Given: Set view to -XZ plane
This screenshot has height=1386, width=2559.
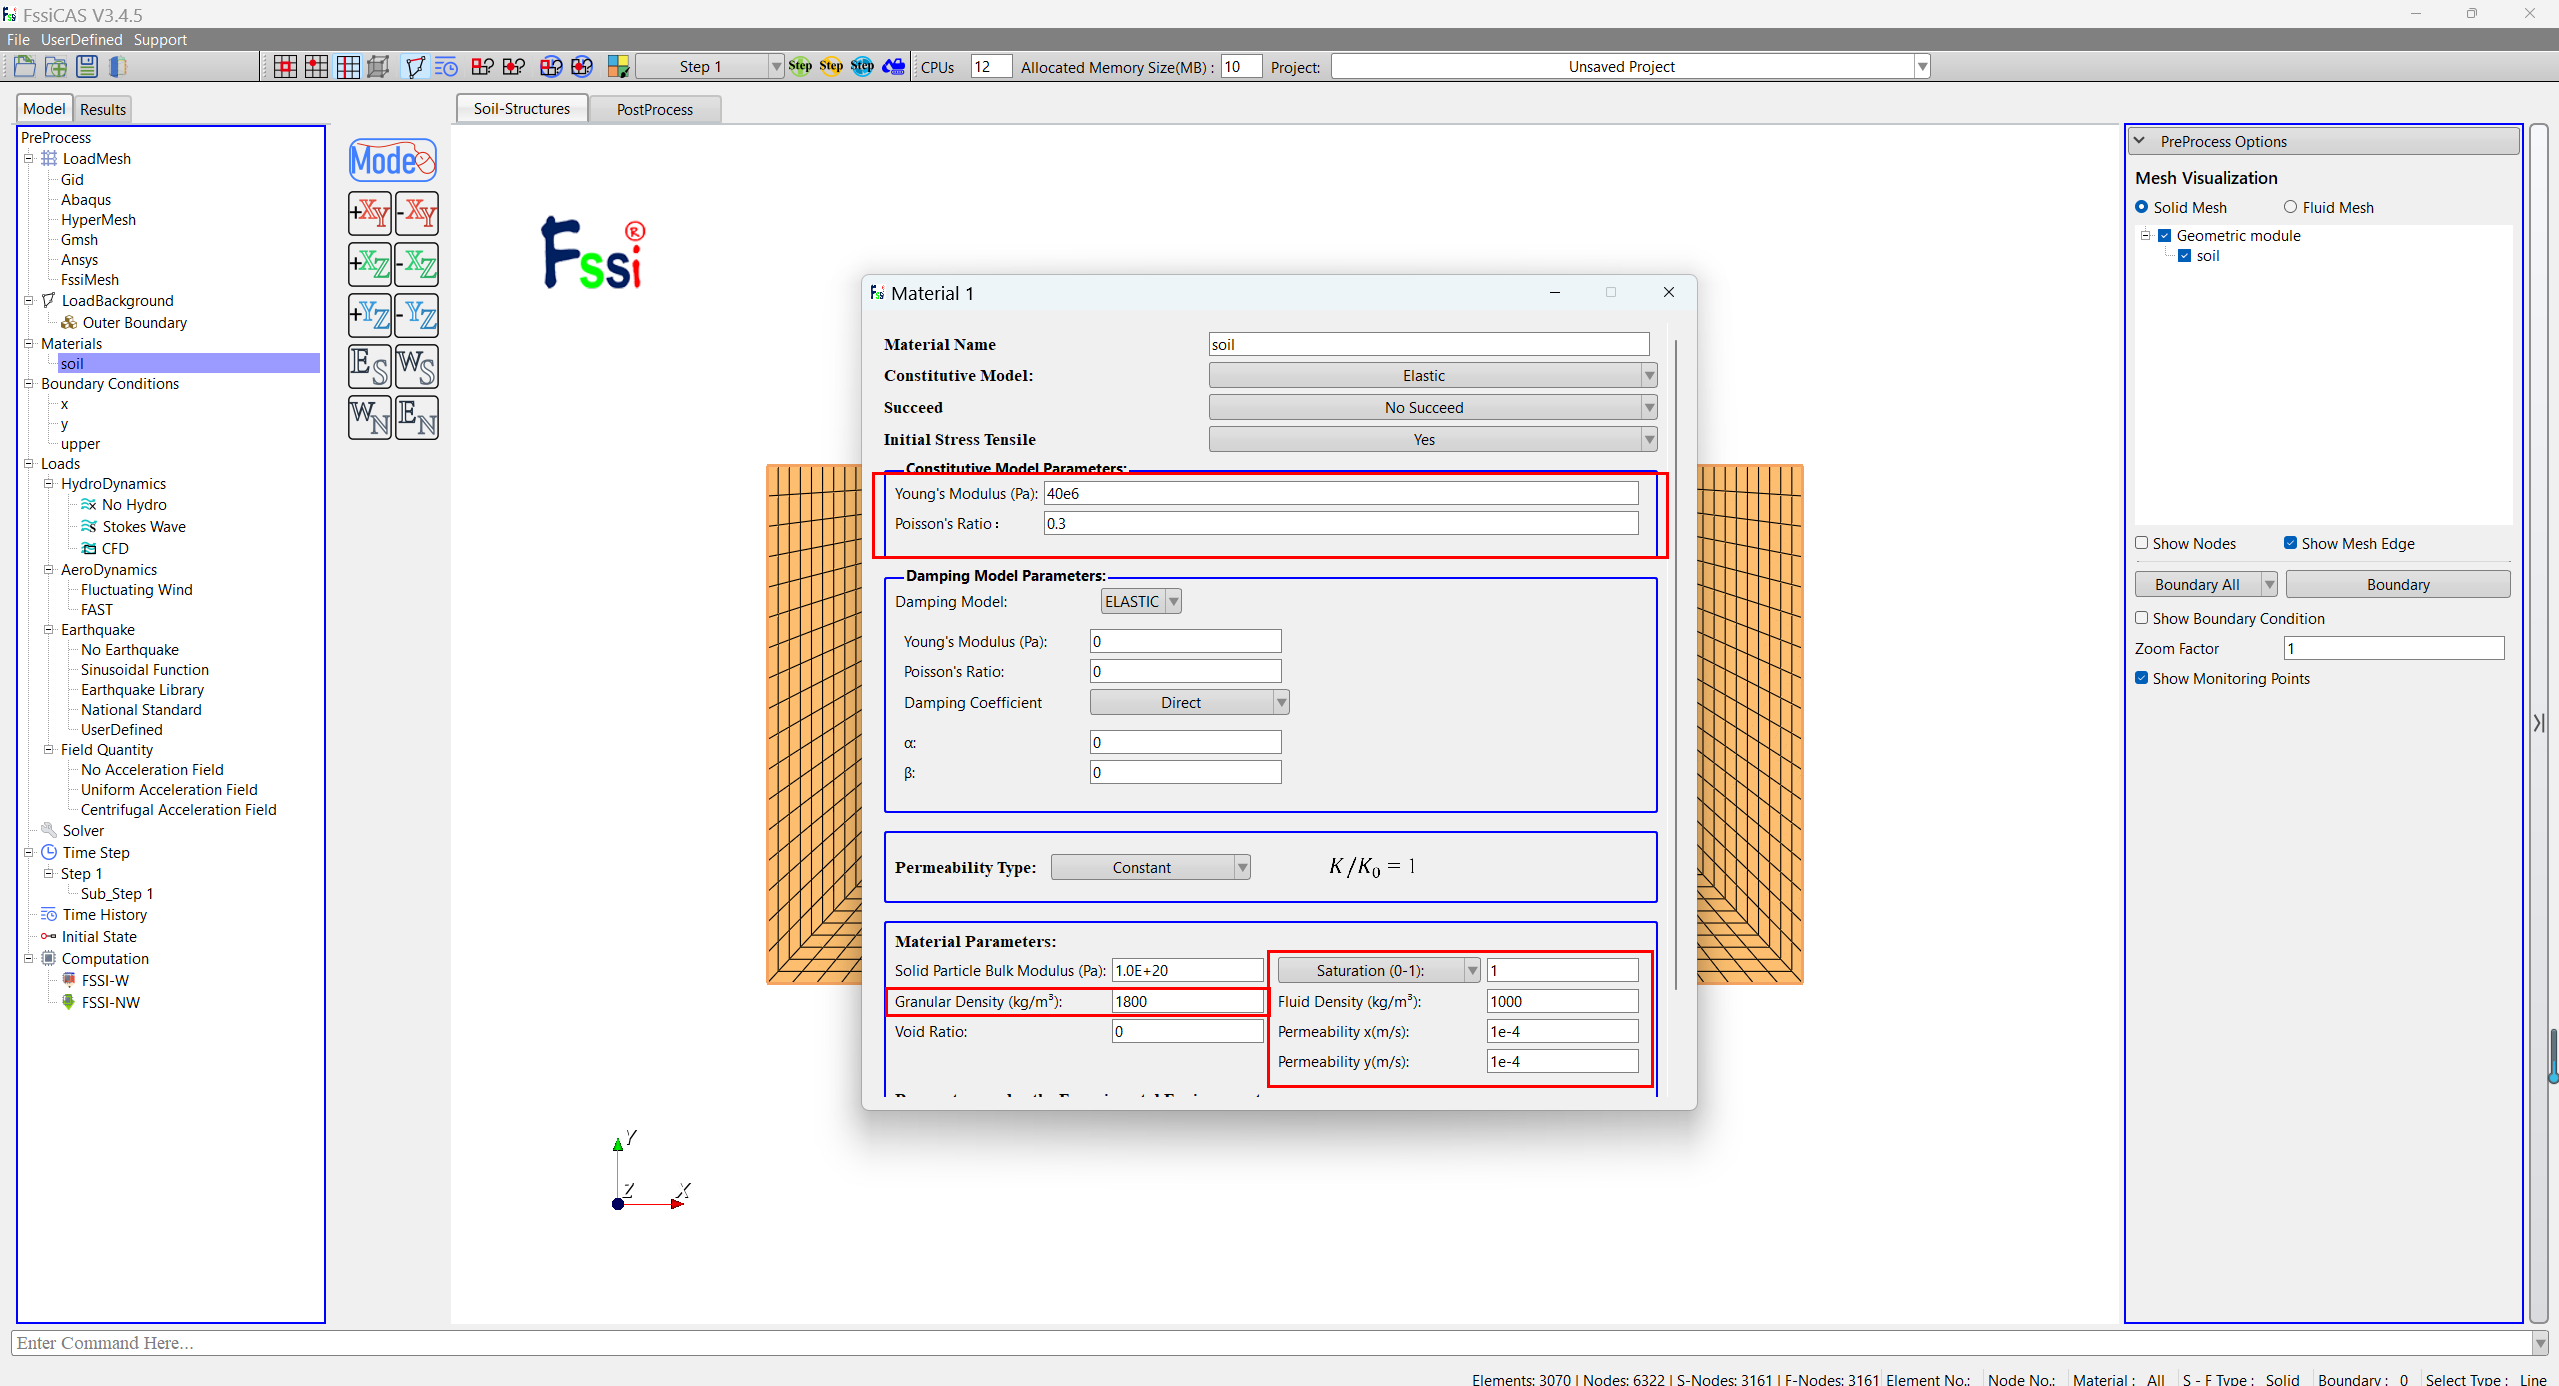Looking at the screenshot, I should (x=417, y=264).
